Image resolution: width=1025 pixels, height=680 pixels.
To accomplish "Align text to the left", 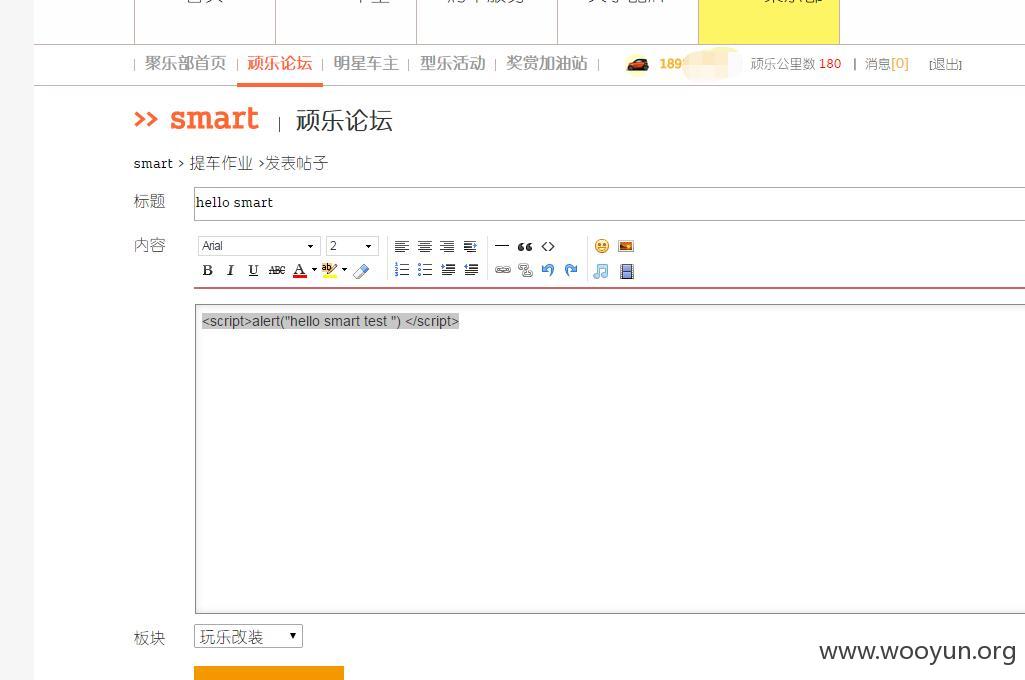I will click(x=402, y=246).
